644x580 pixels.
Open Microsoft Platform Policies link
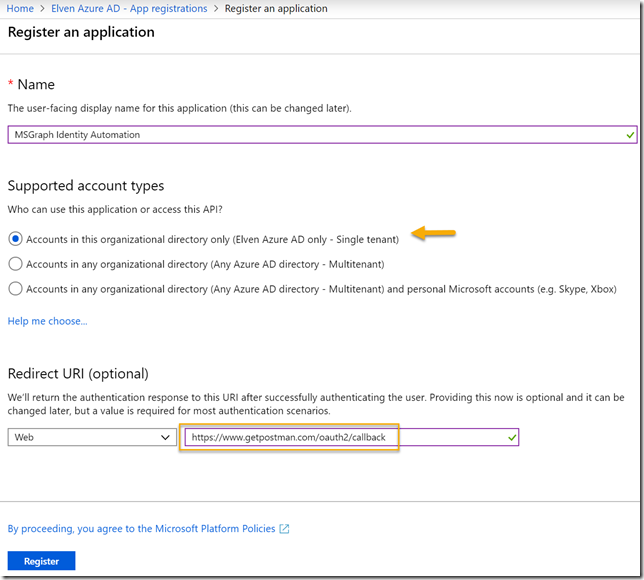click(x=141, y=528)
